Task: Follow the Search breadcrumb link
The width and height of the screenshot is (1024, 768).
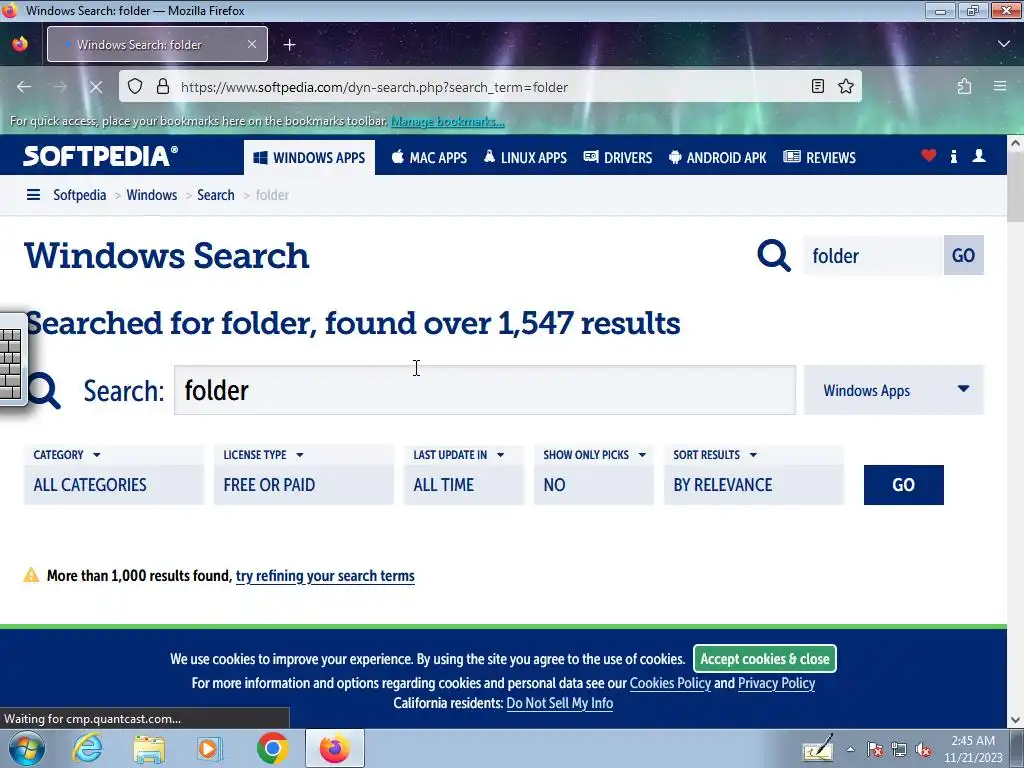Action: pyautogui.click(x=216, y=195)
